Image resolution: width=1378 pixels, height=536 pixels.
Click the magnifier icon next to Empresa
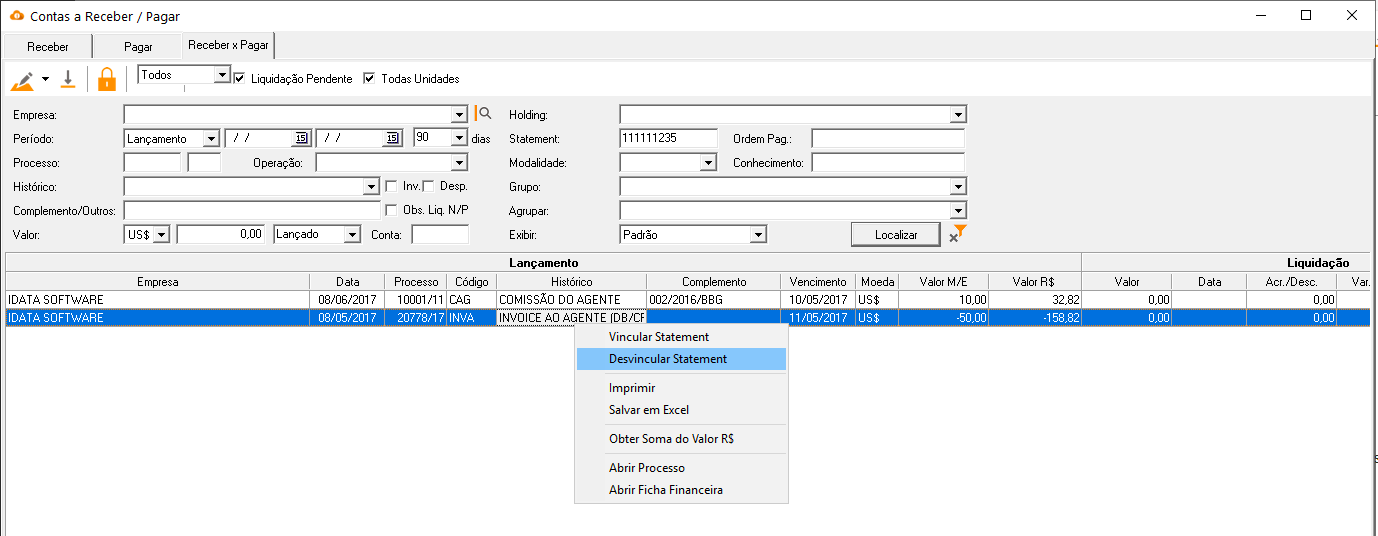tap(484, 114)
